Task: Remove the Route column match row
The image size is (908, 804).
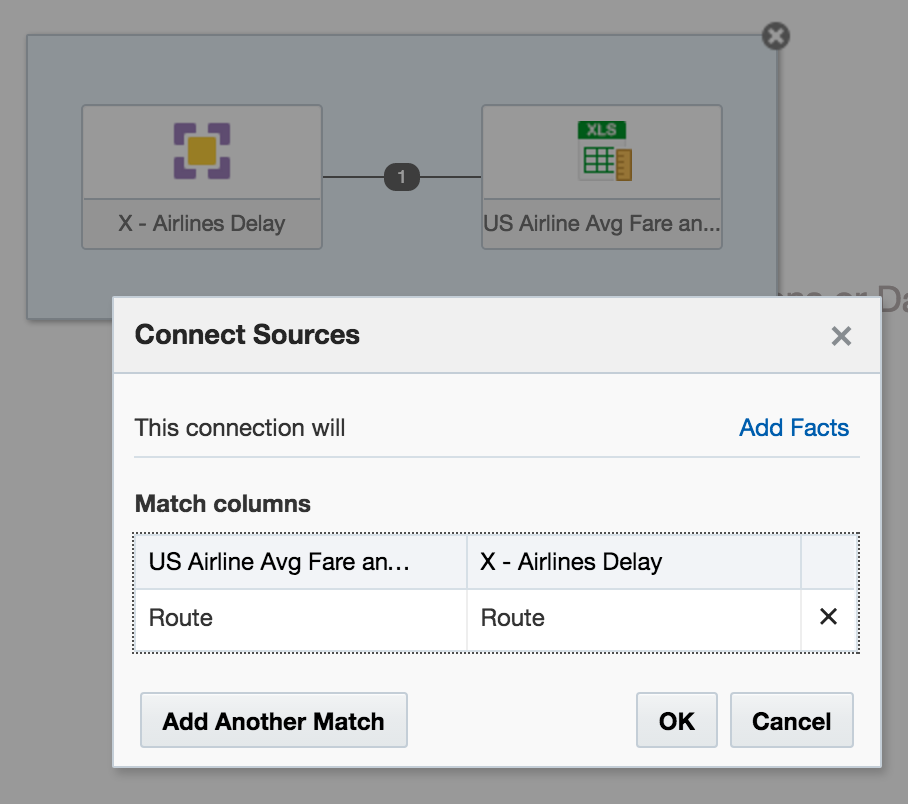Action: point(828,617)
